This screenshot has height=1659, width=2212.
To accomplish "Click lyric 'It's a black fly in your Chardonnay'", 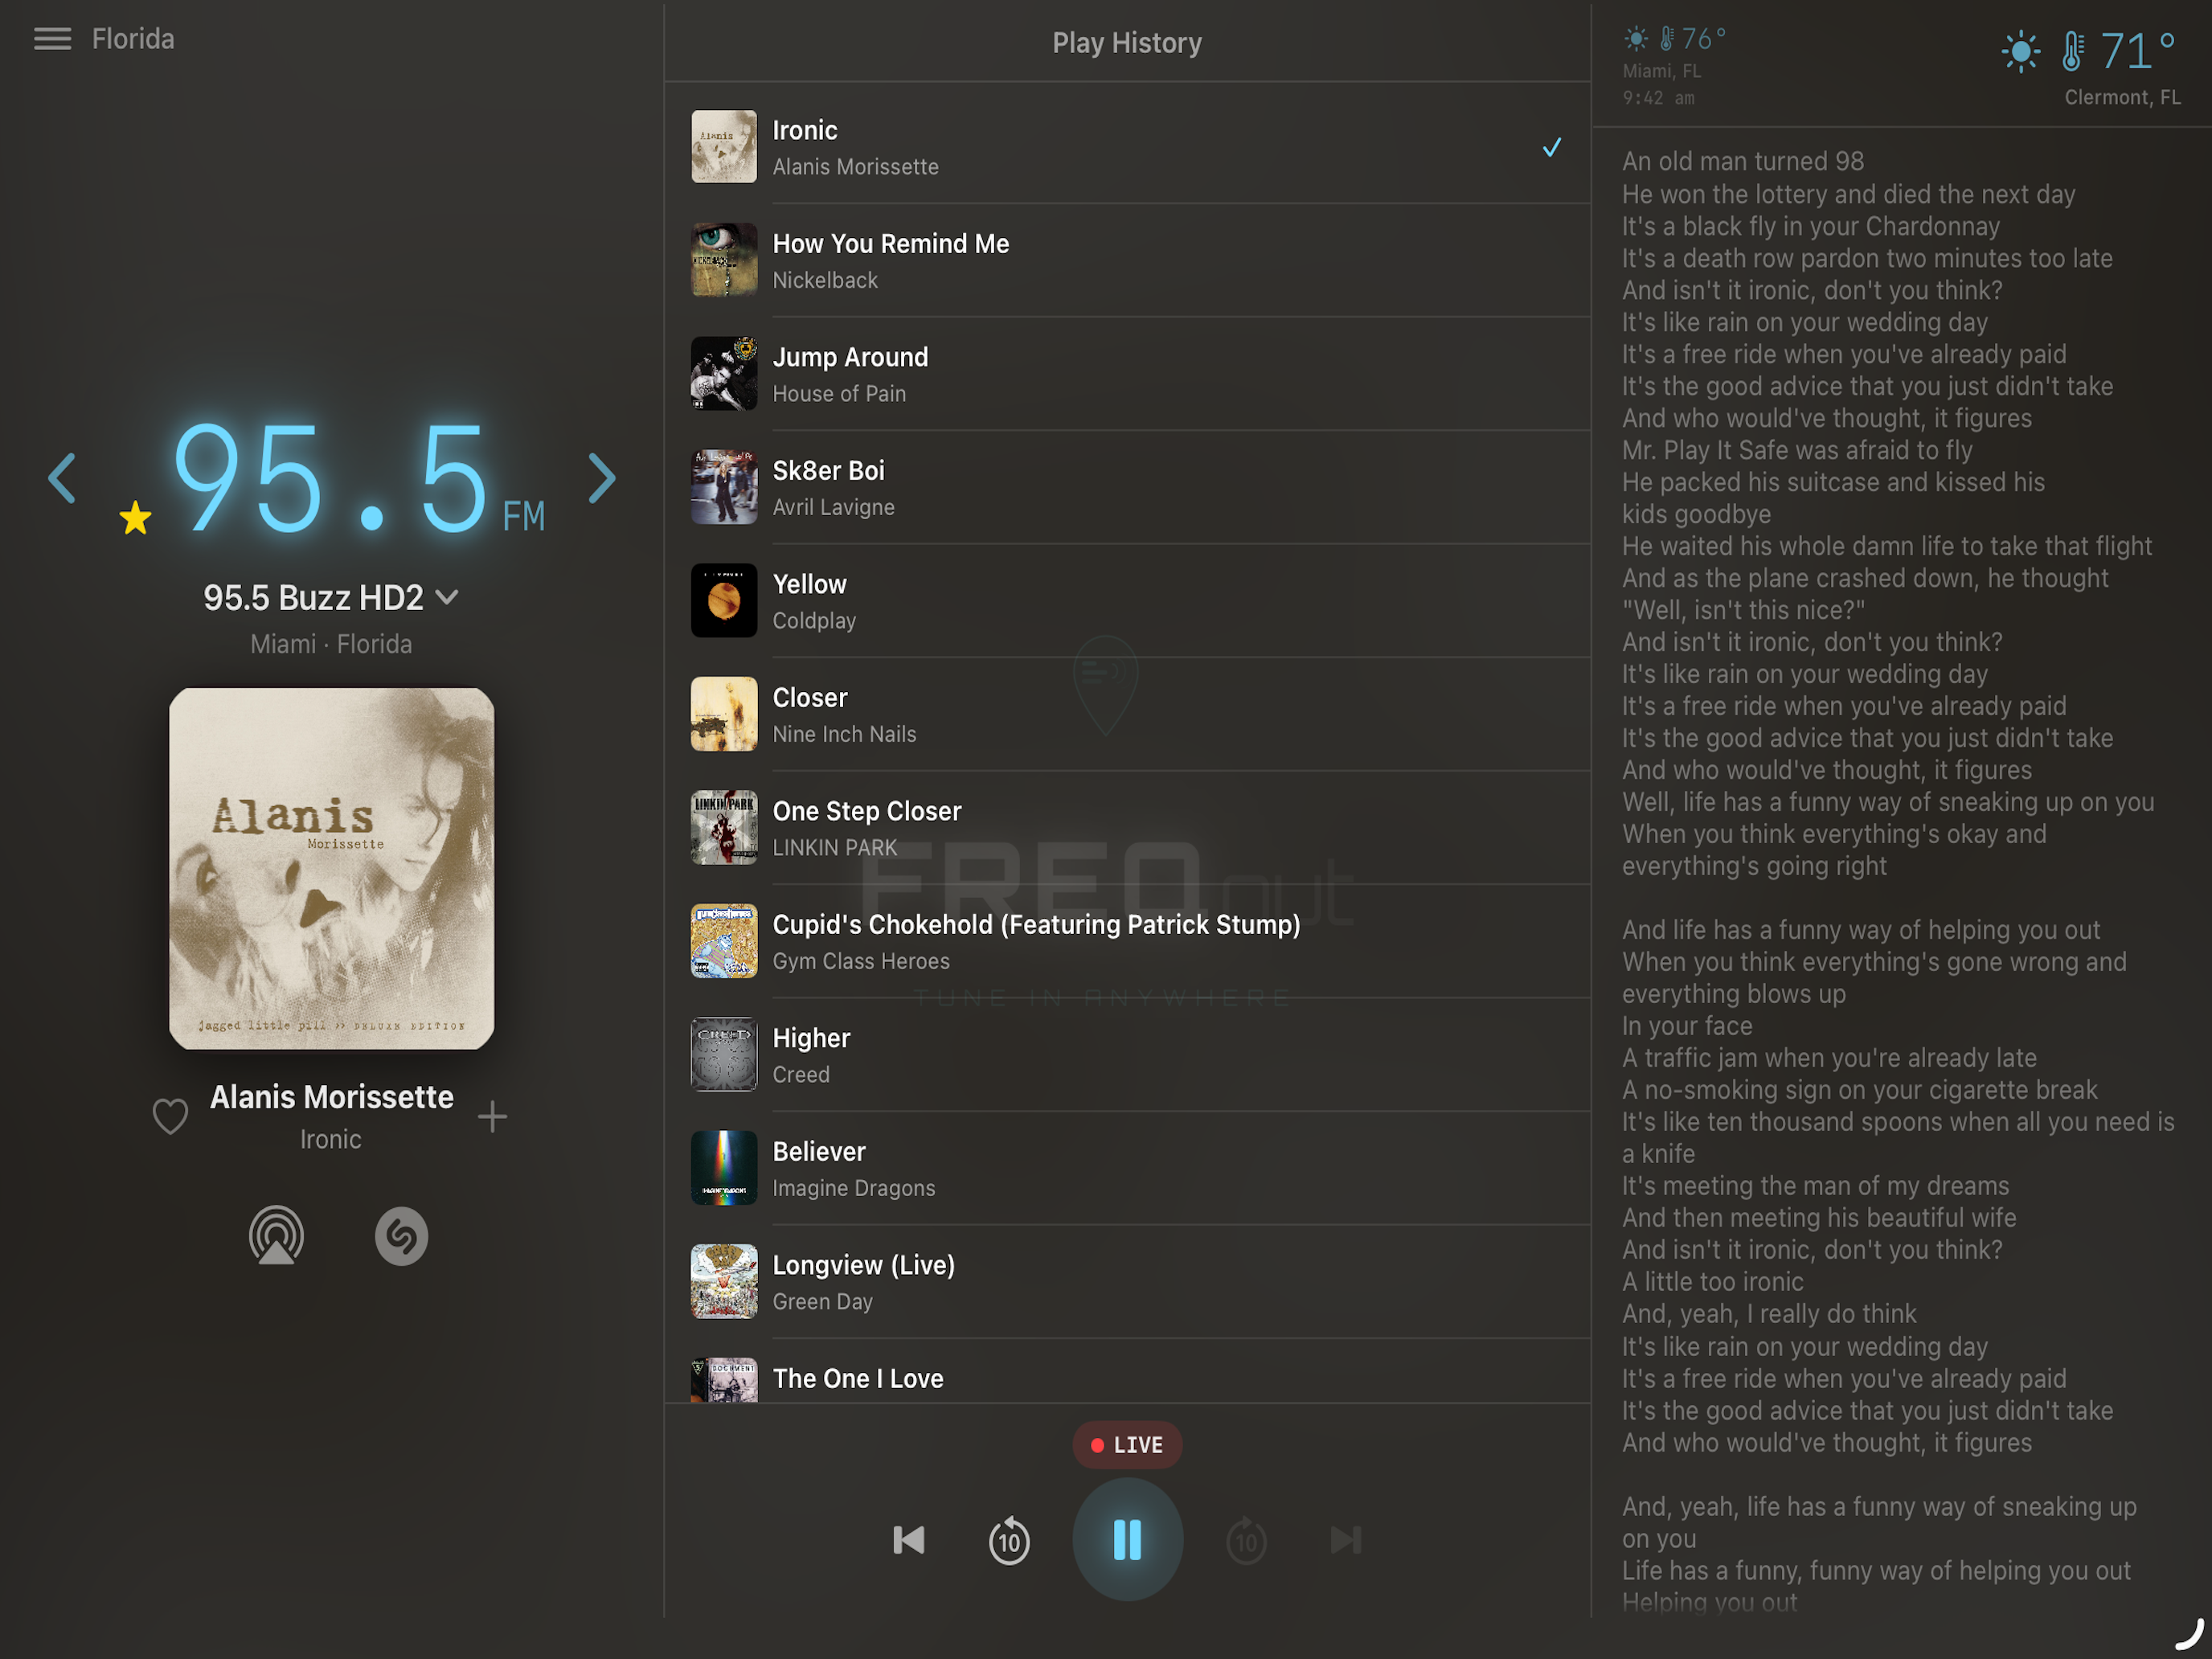I will pyautogui.click(x=1810, y=226).
